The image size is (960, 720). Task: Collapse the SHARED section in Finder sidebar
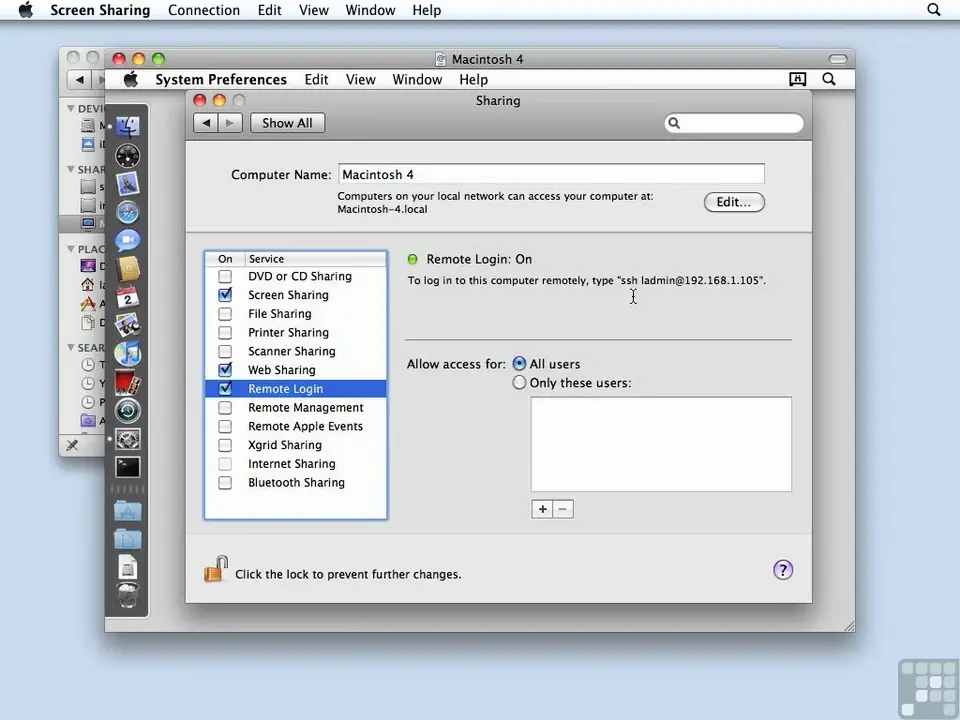(x=71, y=169)
